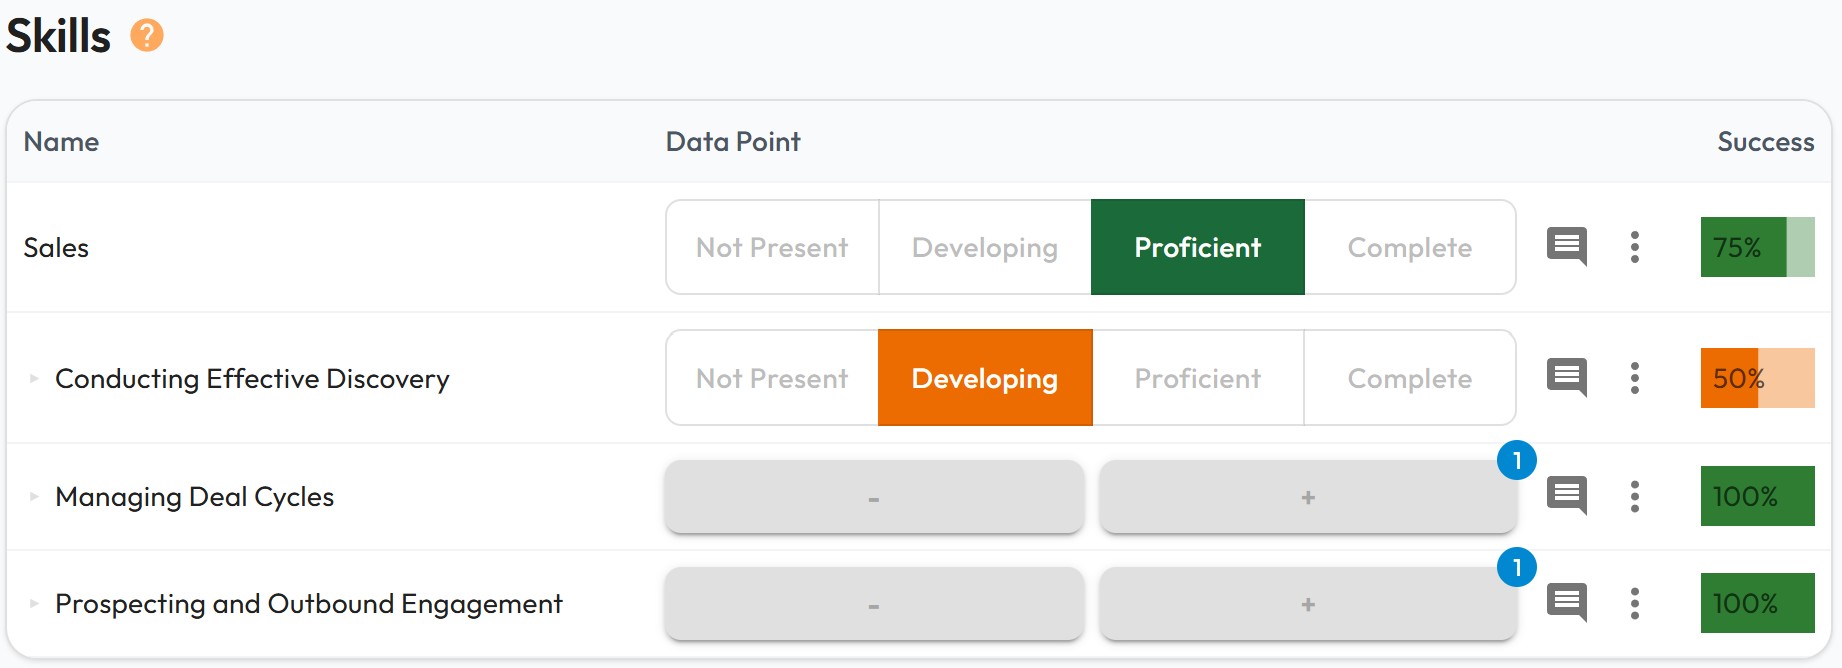
Task: Click the help icon next to Skills heading
Action: pyautogui.click(x=148, y=37)
